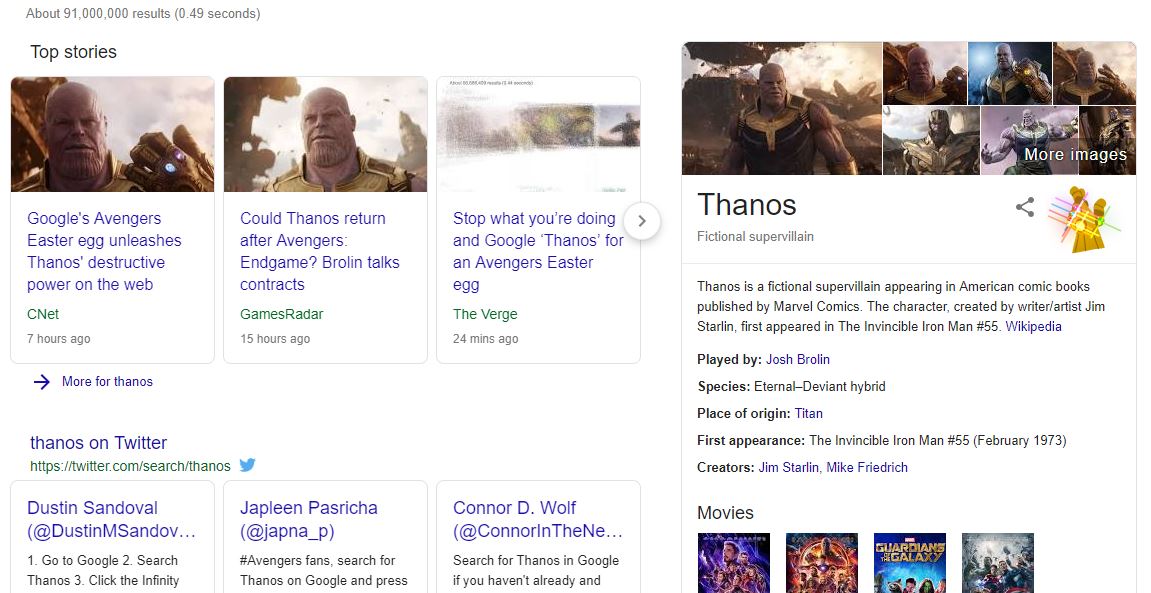Click The Verge source label

[x=485, y=314]
